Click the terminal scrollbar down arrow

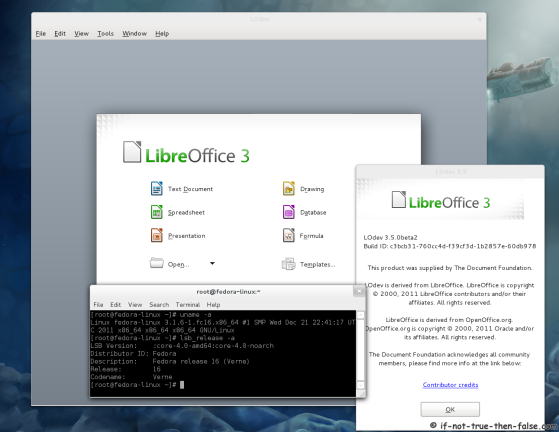[360, 385]
